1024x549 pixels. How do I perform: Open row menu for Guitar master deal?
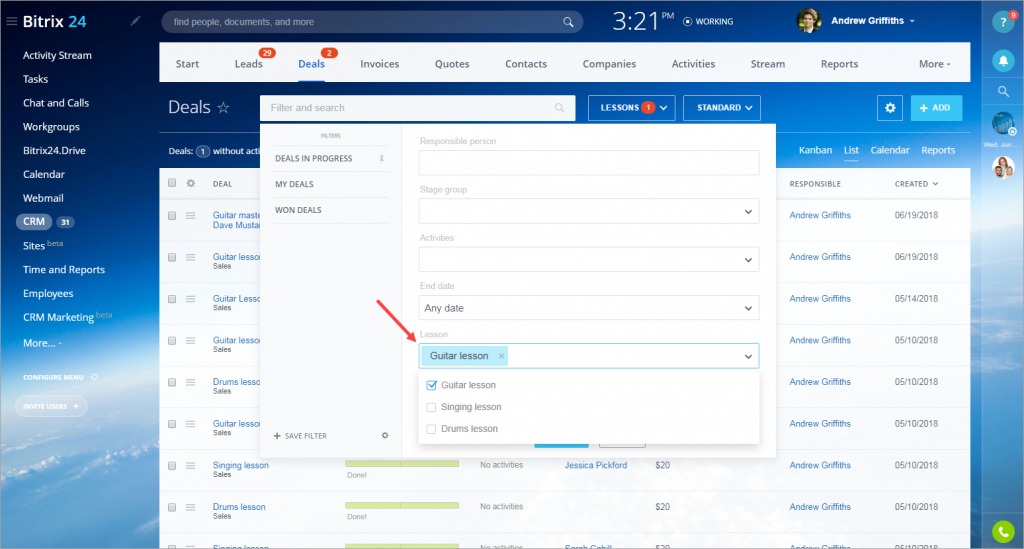click(191, 215)
